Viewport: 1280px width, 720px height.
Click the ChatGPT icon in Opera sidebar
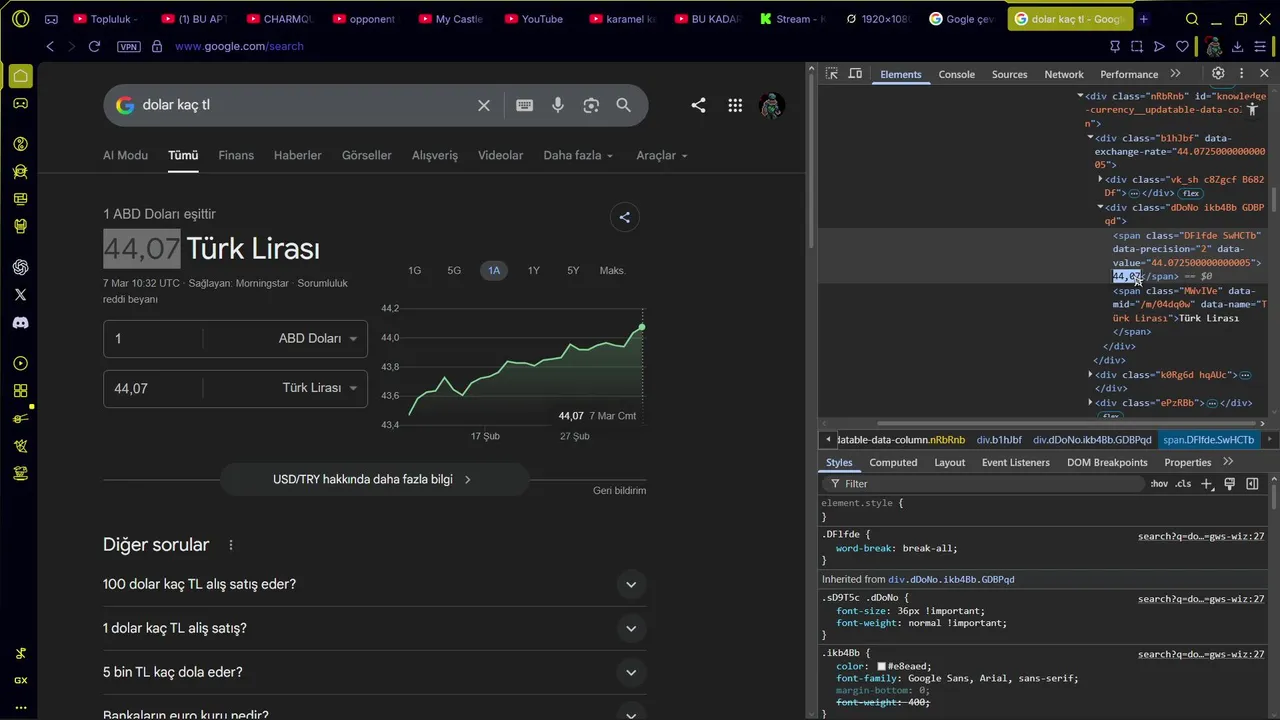point(20,267)
